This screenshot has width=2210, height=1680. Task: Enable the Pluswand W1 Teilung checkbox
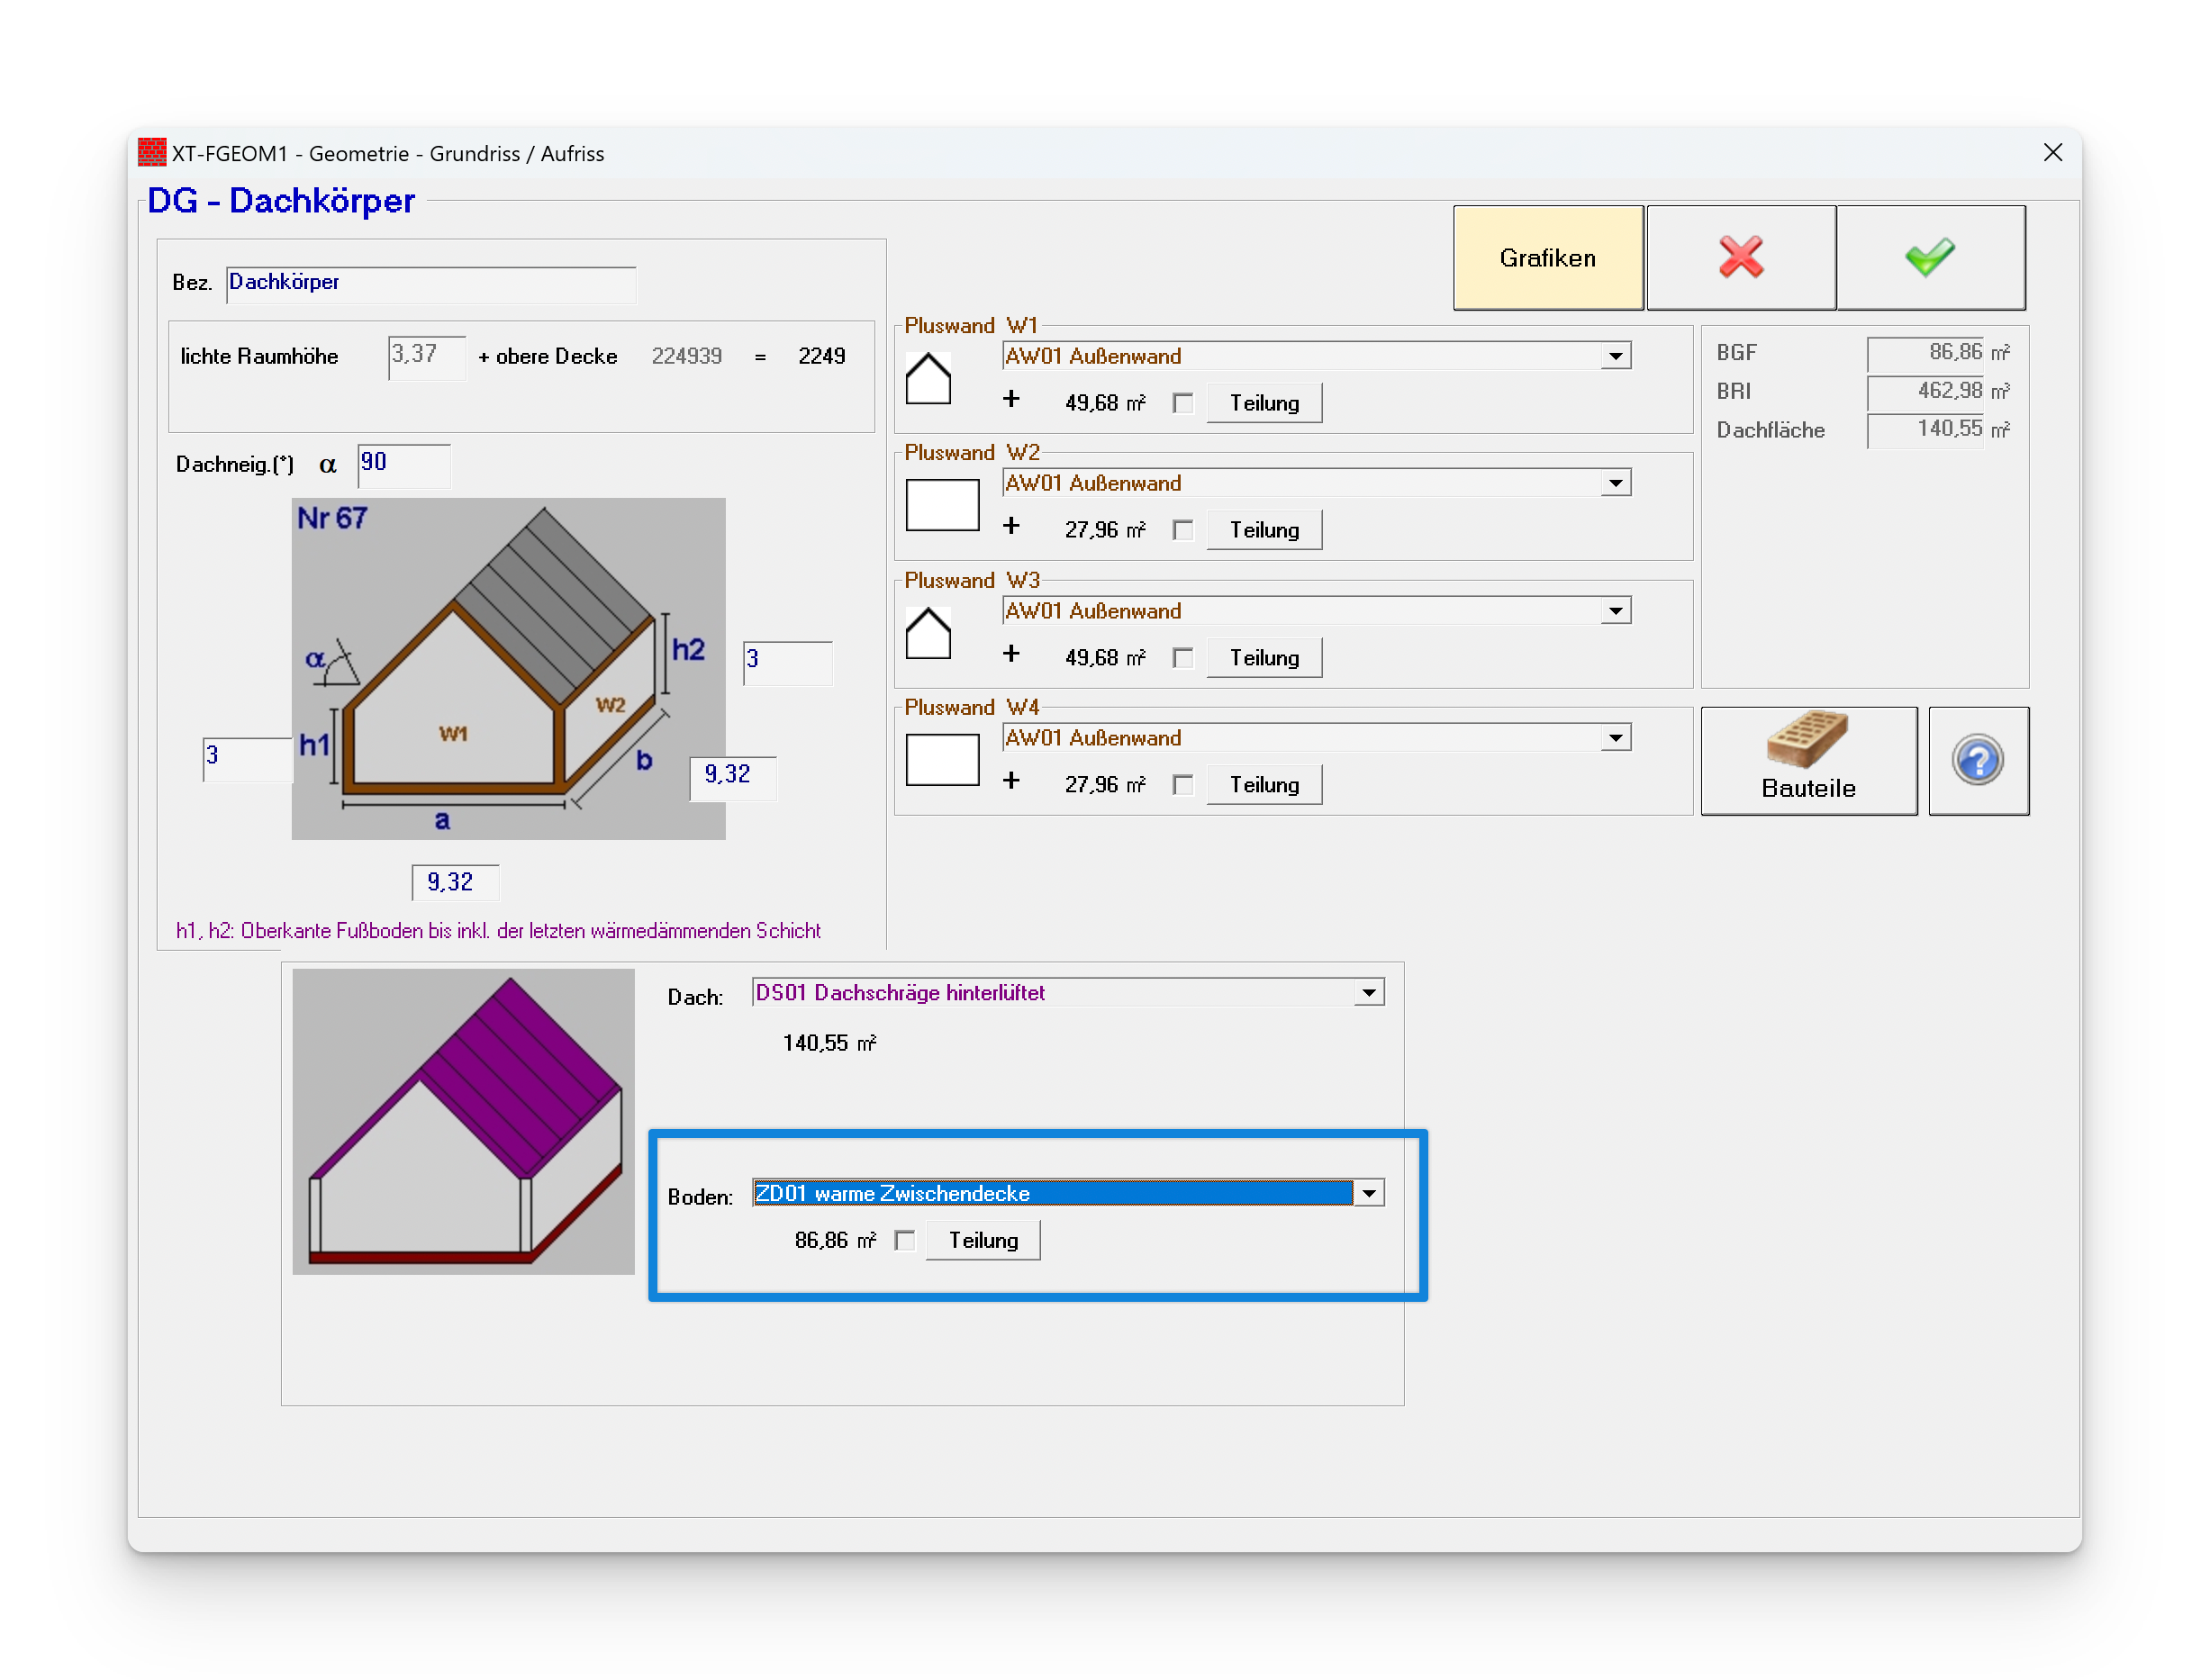click(x=1183, y=403)
